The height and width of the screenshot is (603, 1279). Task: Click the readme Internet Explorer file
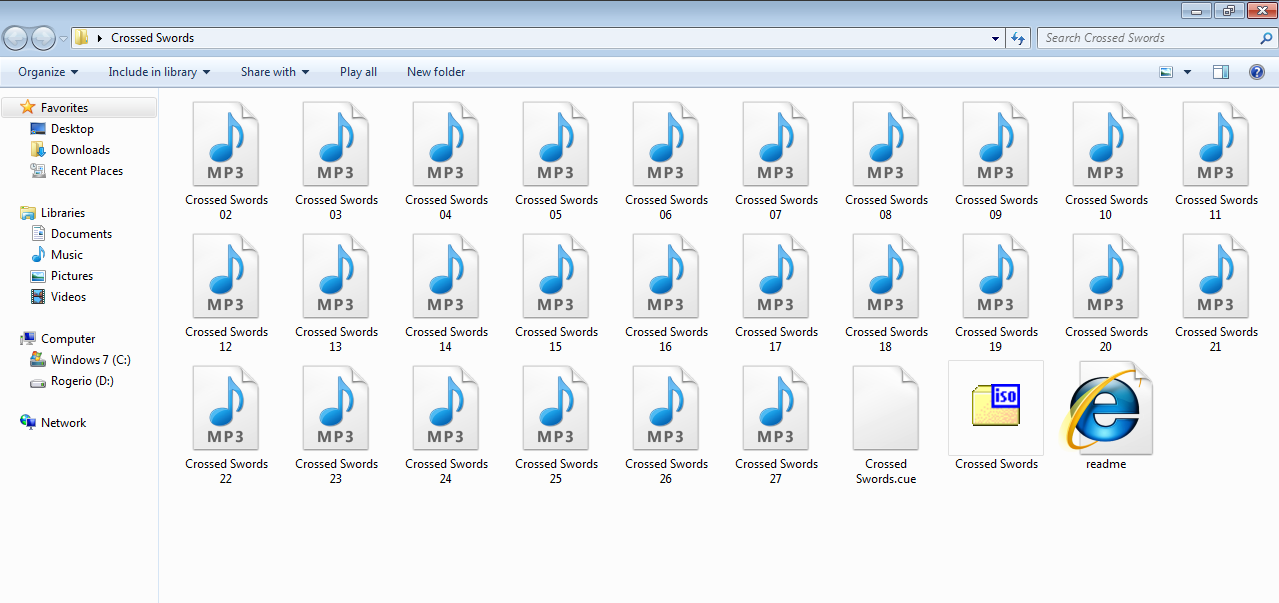click(1105, 408)
